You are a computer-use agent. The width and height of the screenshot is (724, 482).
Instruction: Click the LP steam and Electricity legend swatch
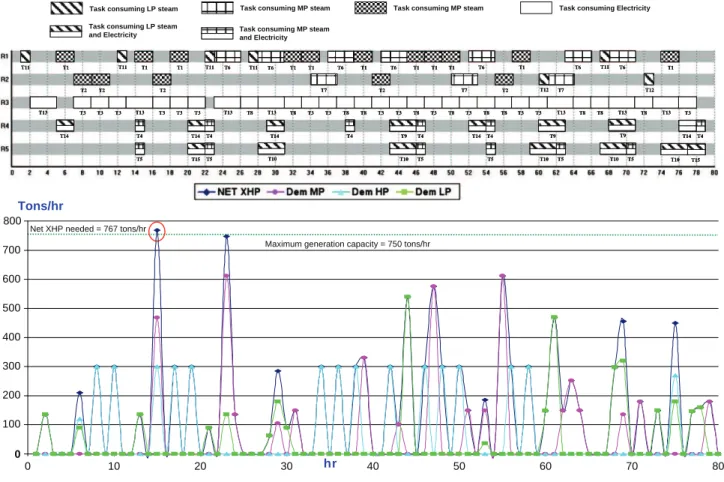pos(66,31)
